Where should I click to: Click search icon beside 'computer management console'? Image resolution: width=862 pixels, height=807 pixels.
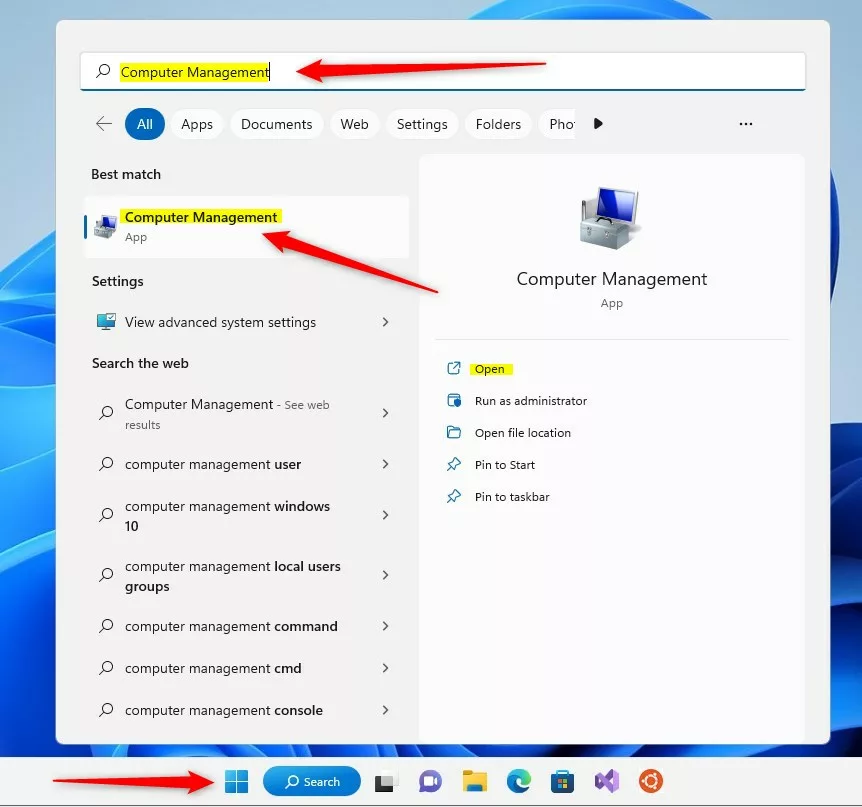[x=106, y=710]
